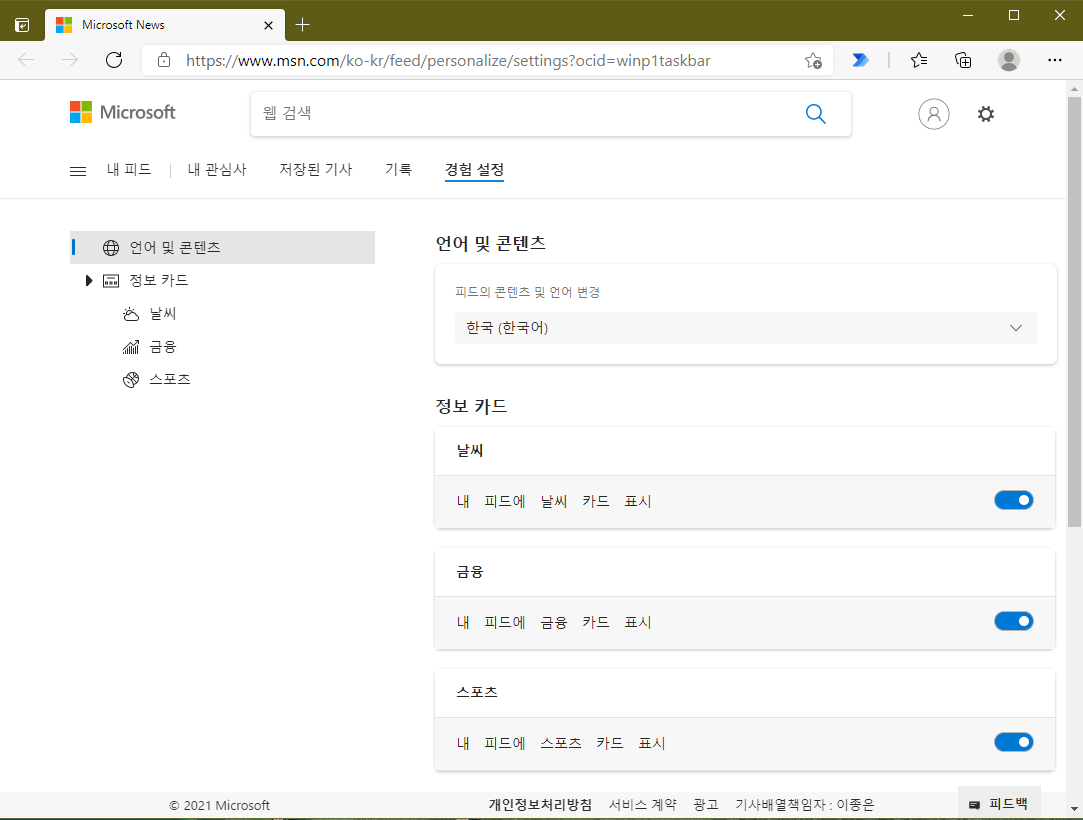
Task: Reload the page with the refresh icon
Action: pos(114,60)
